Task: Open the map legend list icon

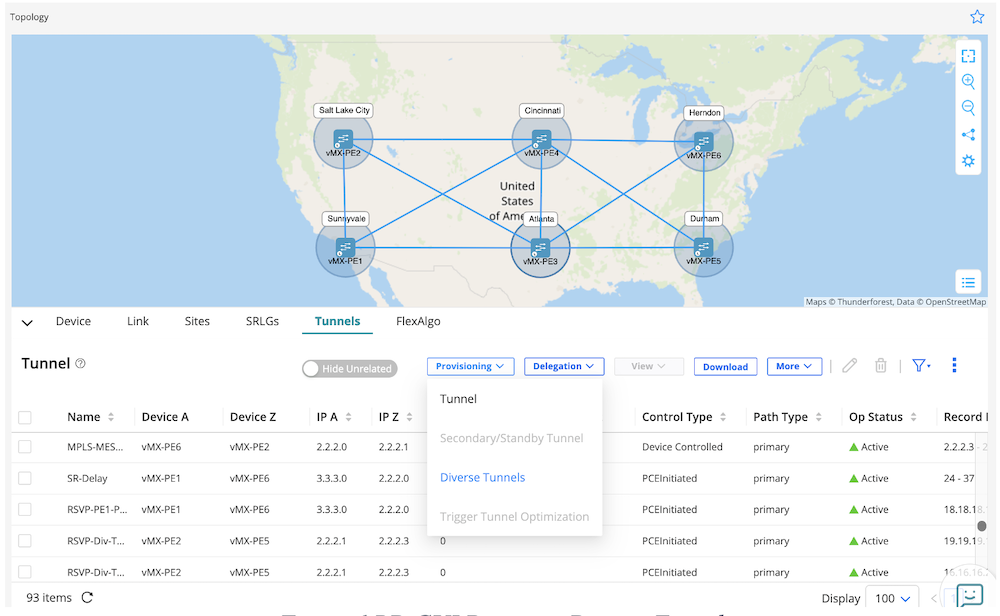Action: tap(968, 282)
